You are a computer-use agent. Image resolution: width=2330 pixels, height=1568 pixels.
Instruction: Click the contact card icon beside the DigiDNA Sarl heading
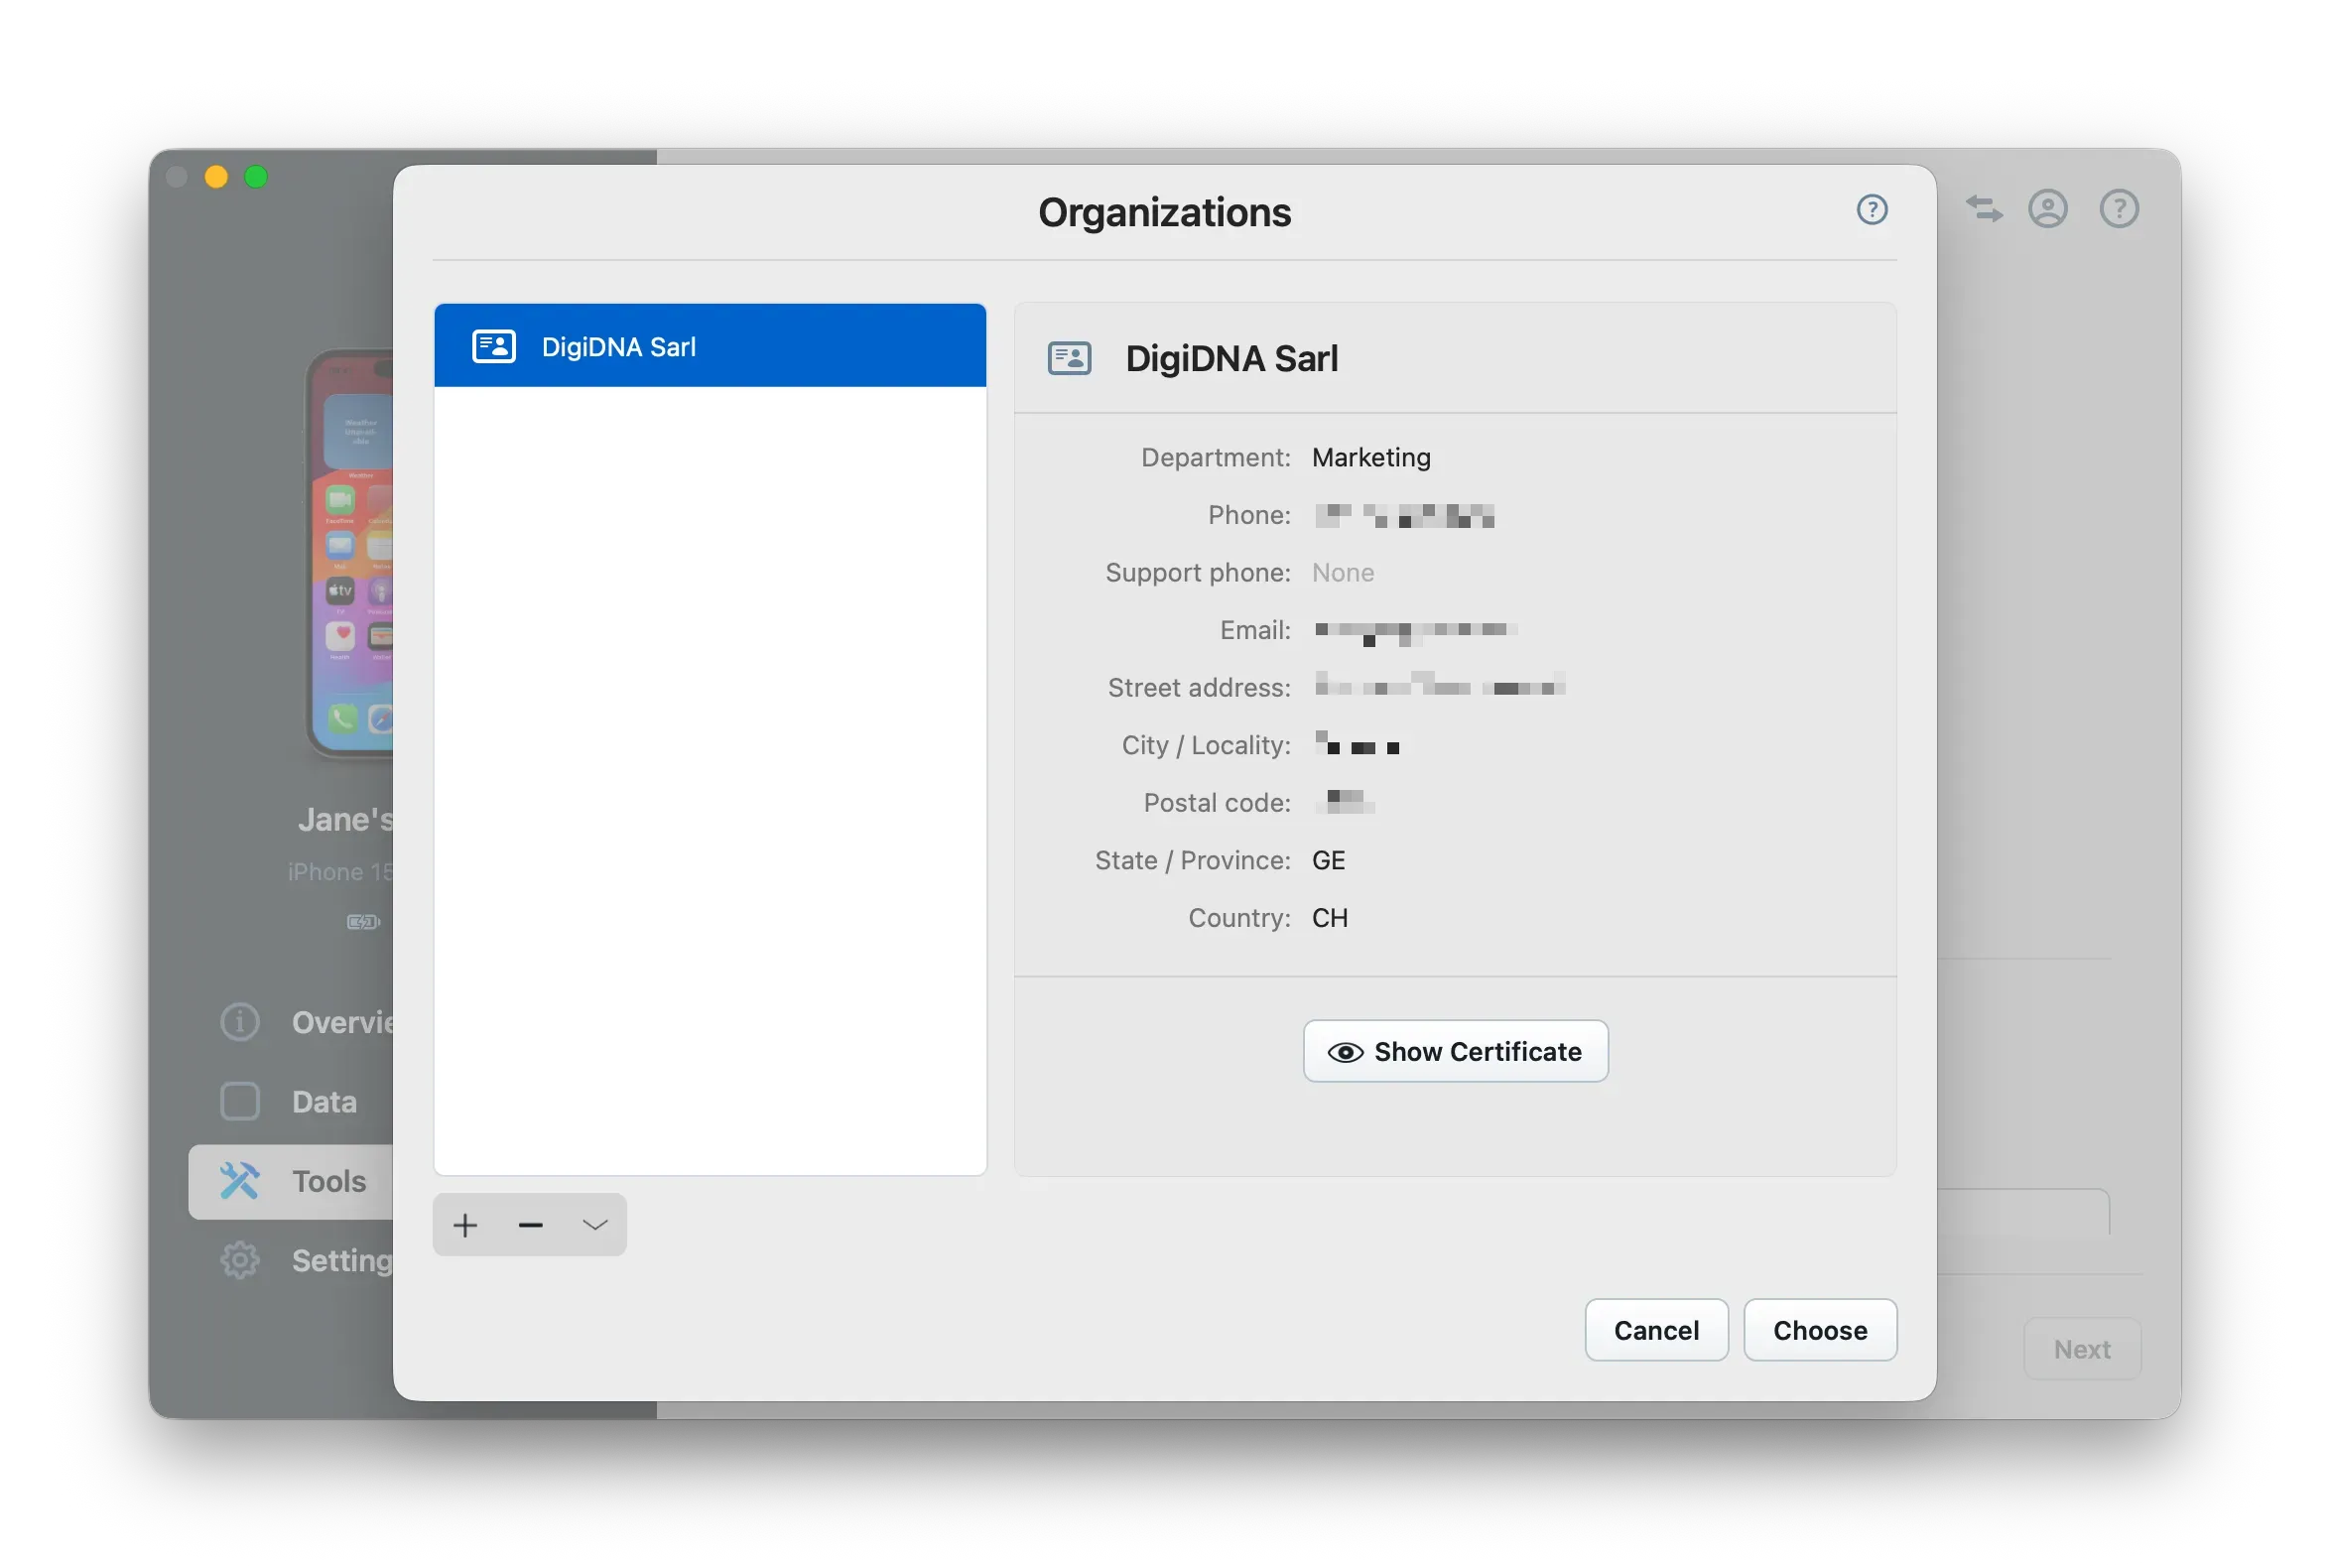click(1068, 357)
